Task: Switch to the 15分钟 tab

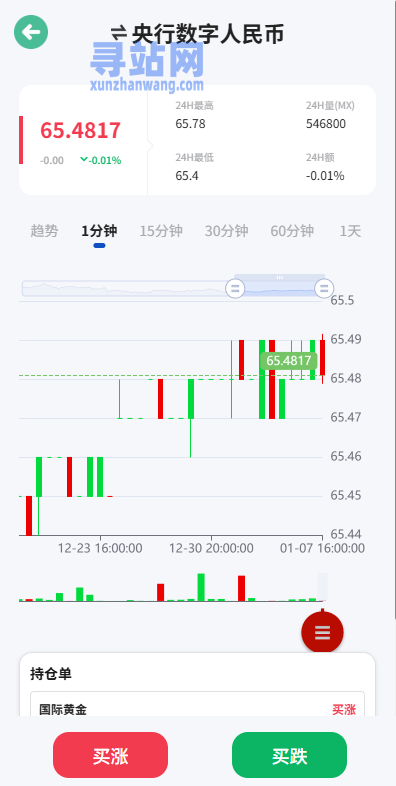Action: pyautogui.click(x=161, y=231)
